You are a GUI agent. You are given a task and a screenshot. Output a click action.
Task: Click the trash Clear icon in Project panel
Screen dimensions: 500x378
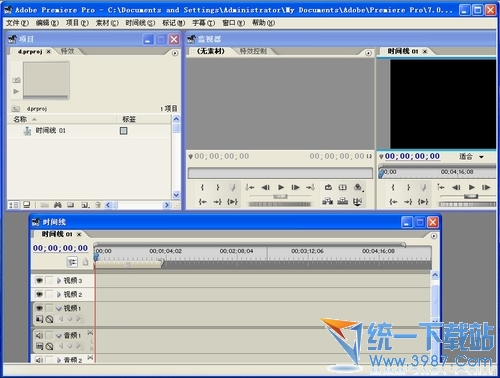coord(98,205)
